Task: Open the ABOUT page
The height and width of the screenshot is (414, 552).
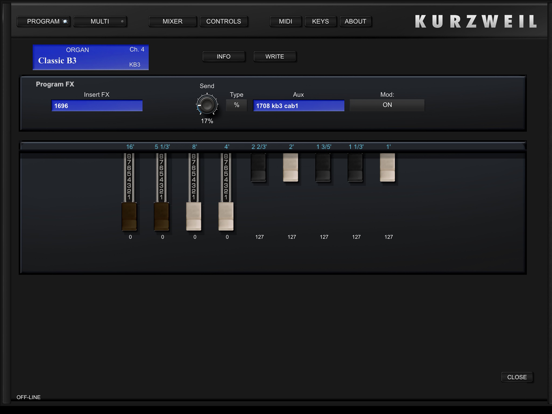Action: pyautogui.click(x=355, y=21)
